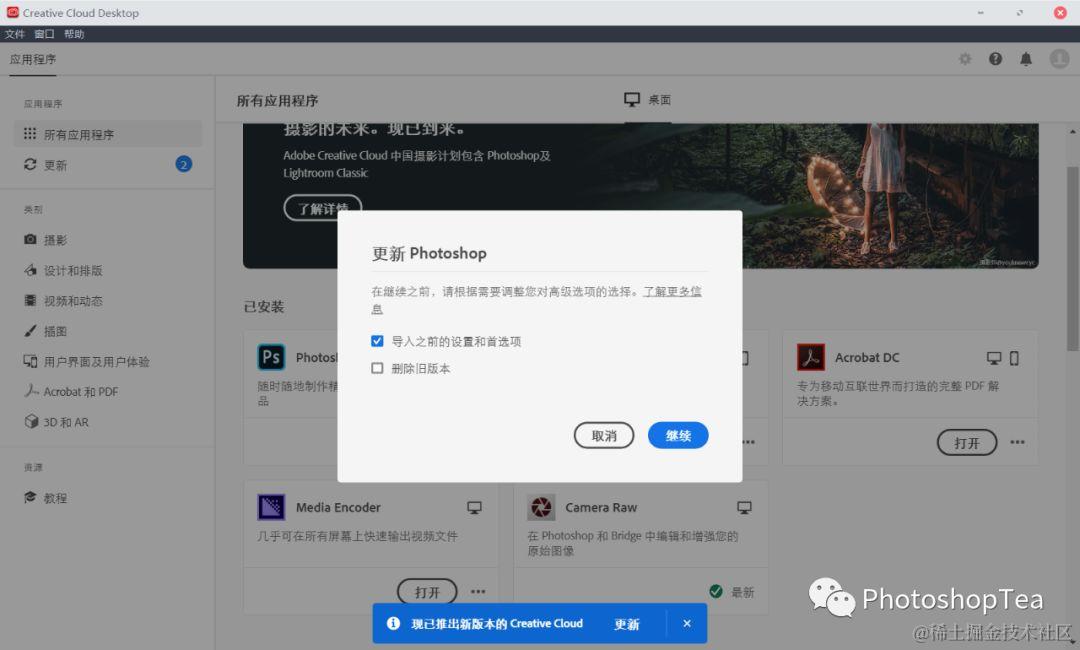Click desktop icon on Media Encoder card
1080x650 pixels.
click(x=475, y=507)
